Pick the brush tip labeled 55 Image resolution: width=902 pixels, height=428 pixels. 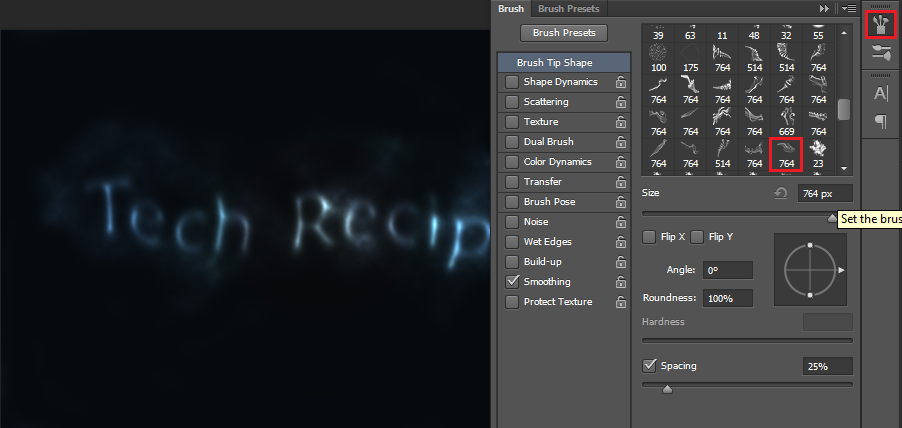click(x=818, y=33)
